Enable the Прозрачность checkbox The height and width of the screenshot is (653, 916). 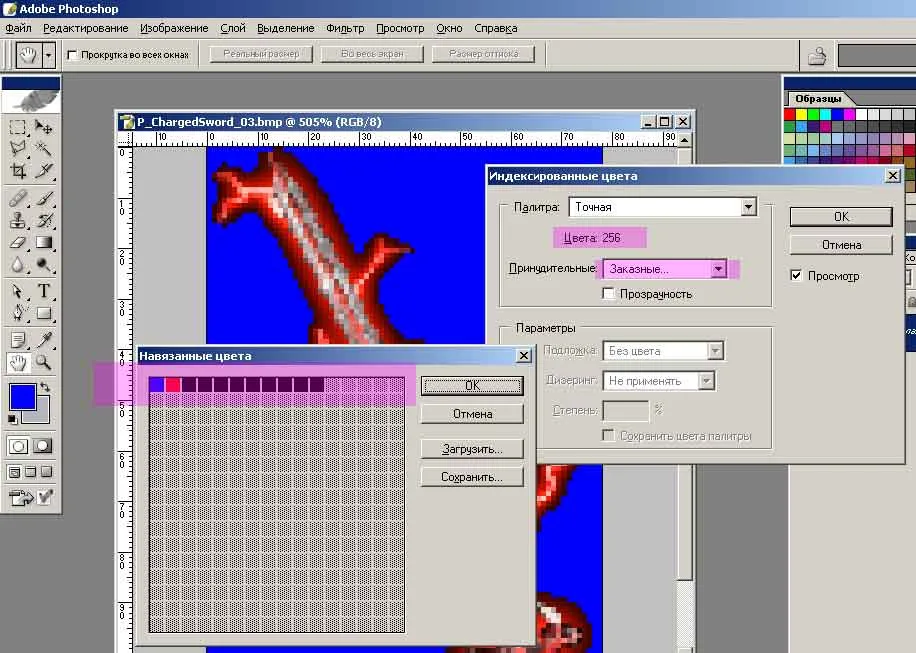[x=609, y=294]
